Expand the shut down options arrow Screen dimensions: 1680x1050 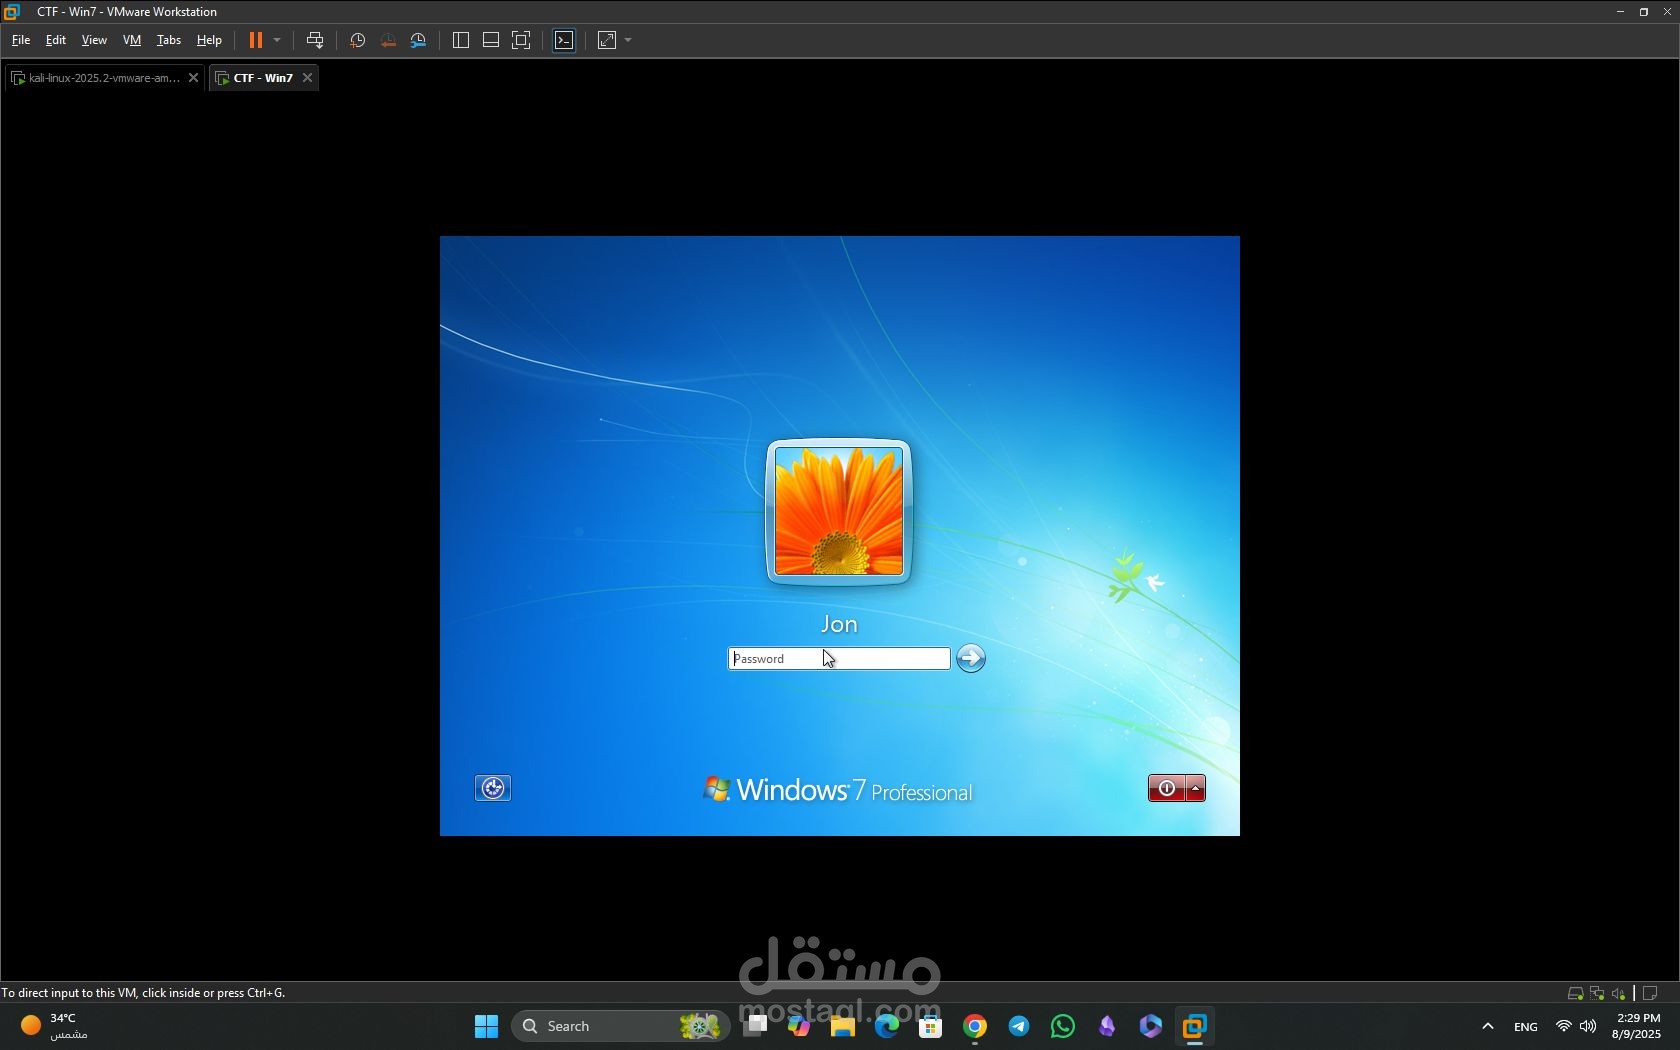pos(1195,788)
